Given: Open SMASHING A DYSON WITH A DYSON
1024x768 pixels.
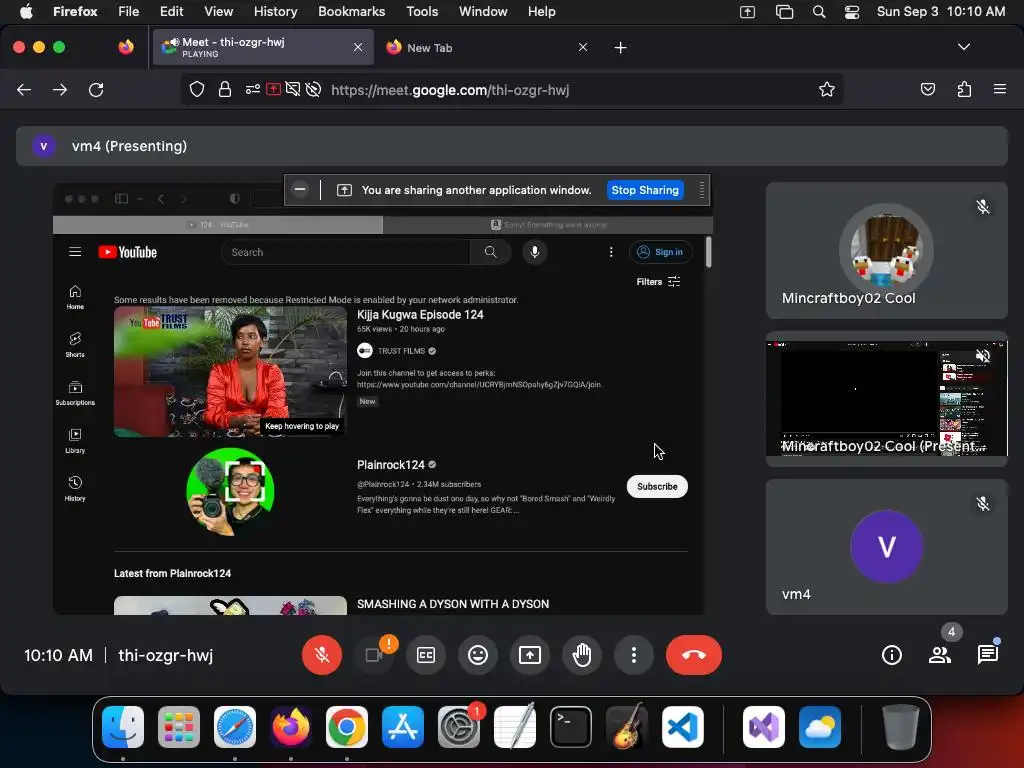Looking at the screenshot, I should 453,604.
